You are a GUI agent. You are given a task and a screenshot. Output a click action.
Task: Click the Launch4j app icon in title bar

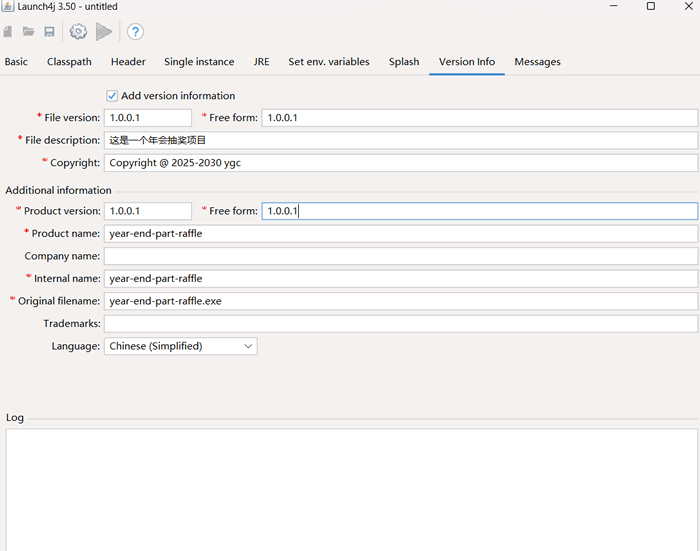[x=8, y=6]
